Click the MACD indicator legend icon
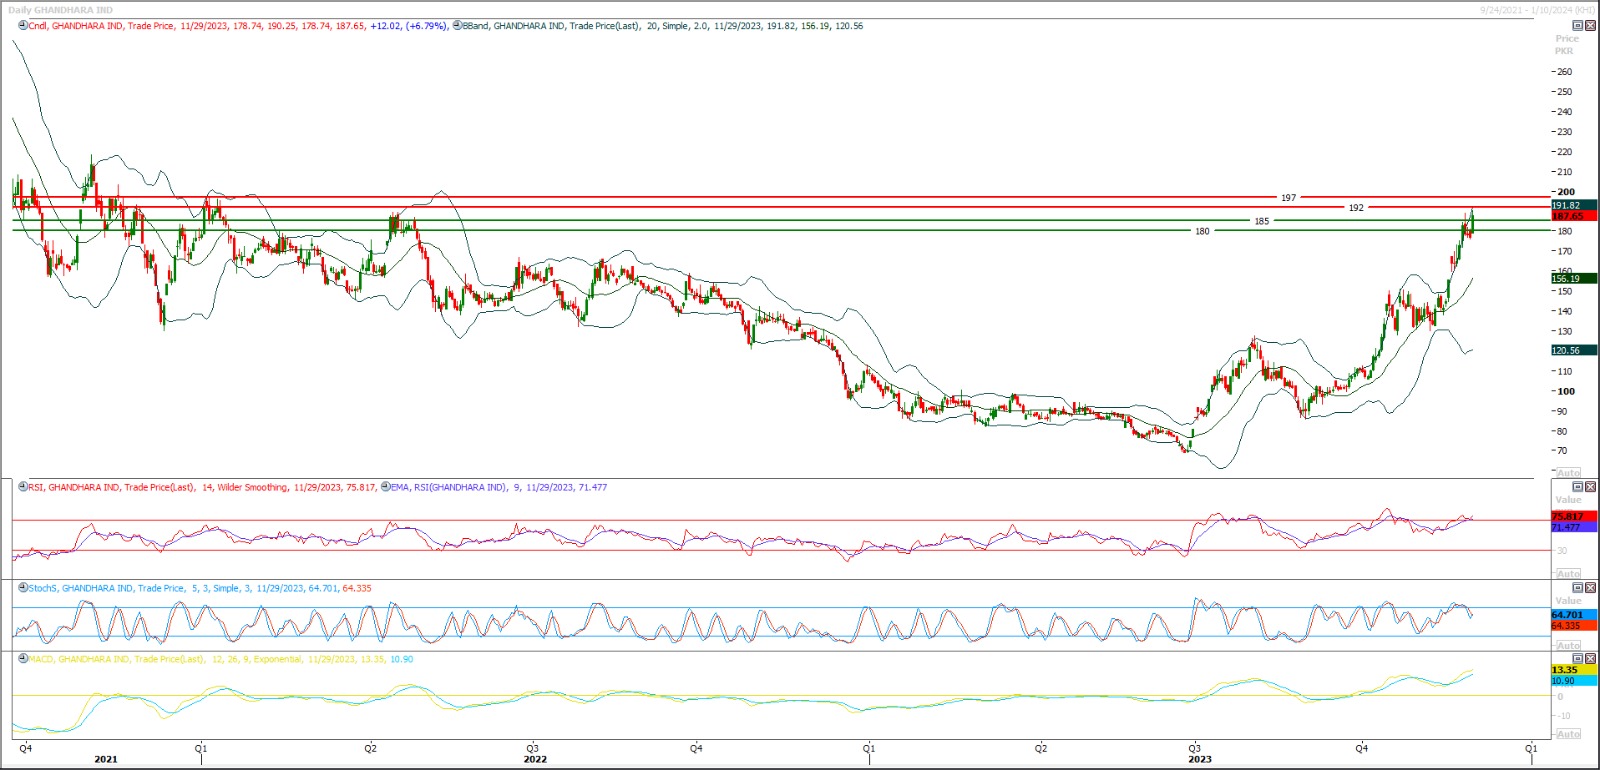This screenshot has height=770, width=1600. [x=22, y=659]
